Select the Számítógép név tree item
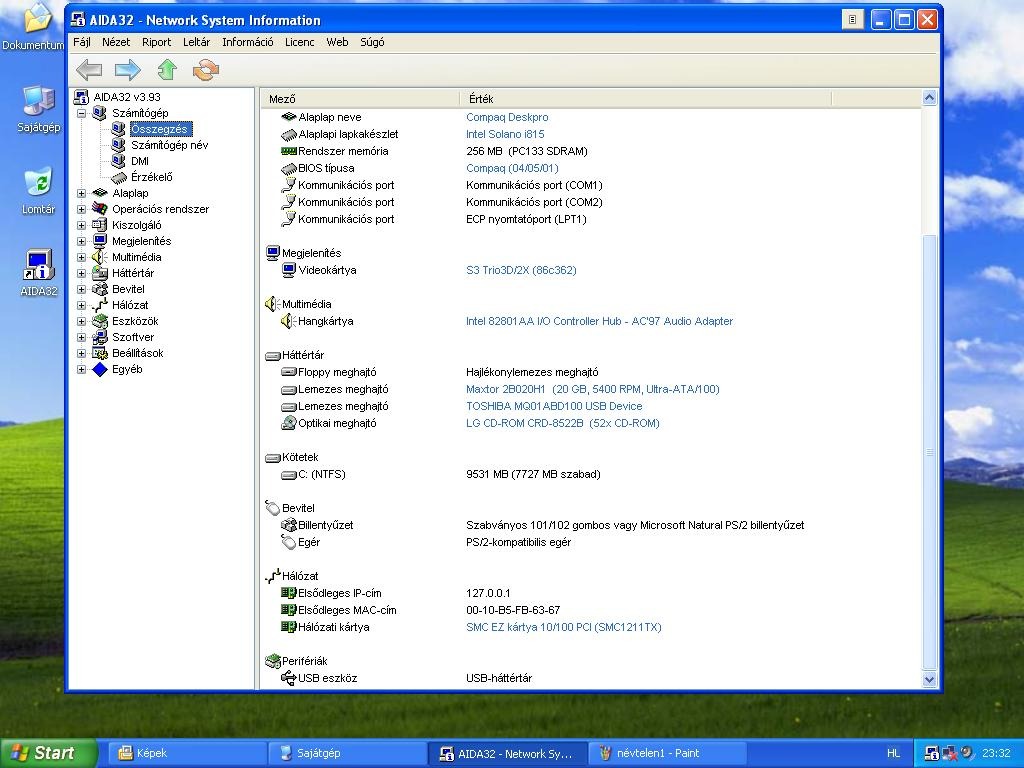1024x768 pixels. [170, 145]
